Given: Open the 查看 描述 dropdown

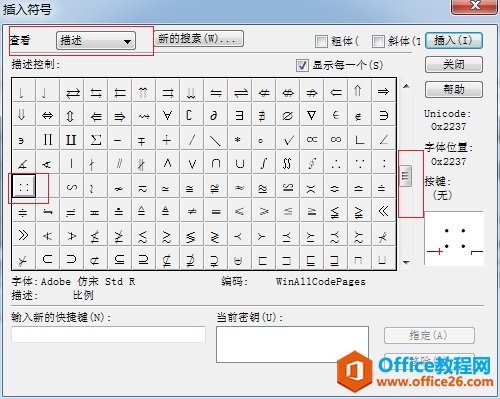Looking at the screenshot, I should pyautogui.click(x=96, y=41).
